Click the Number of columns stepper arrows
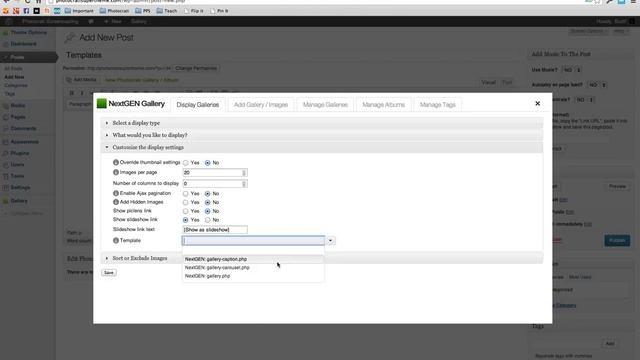This screenshot has height=360, width=640. (x=244, y=184)
